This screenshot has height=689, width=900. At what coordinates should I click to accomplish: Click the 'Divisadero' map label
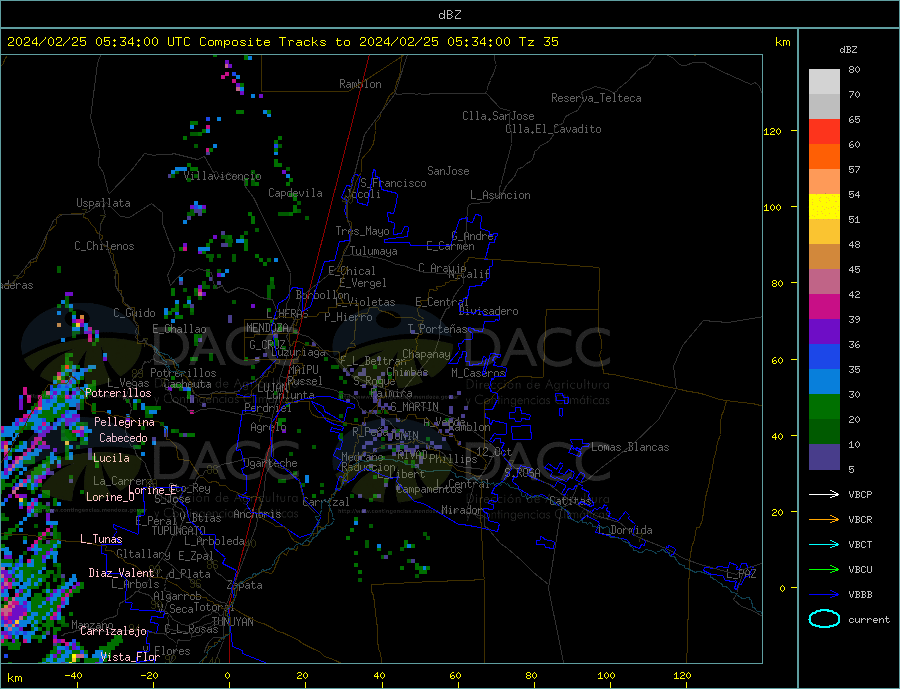pos(488,311)
